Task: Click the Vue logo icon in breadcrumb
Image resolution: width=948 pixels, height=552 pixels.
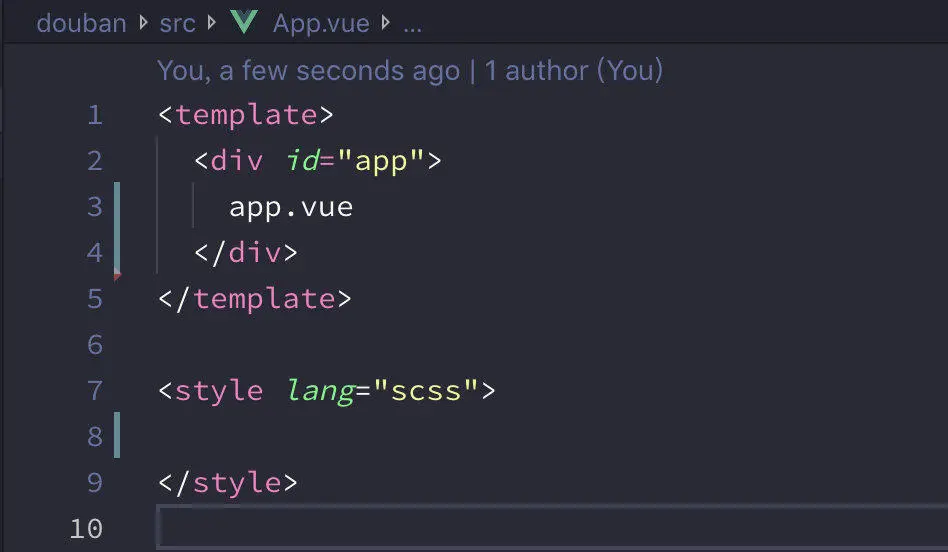Action: [244, 22]
